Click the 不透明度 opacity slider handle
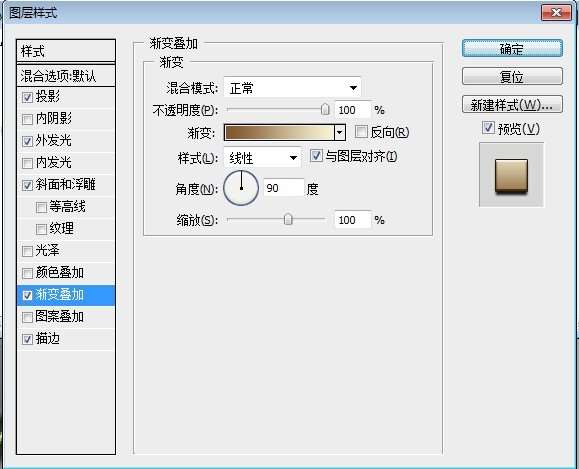Screen dimensions: 579x469 pyautogui.click(x=325, y=109)
